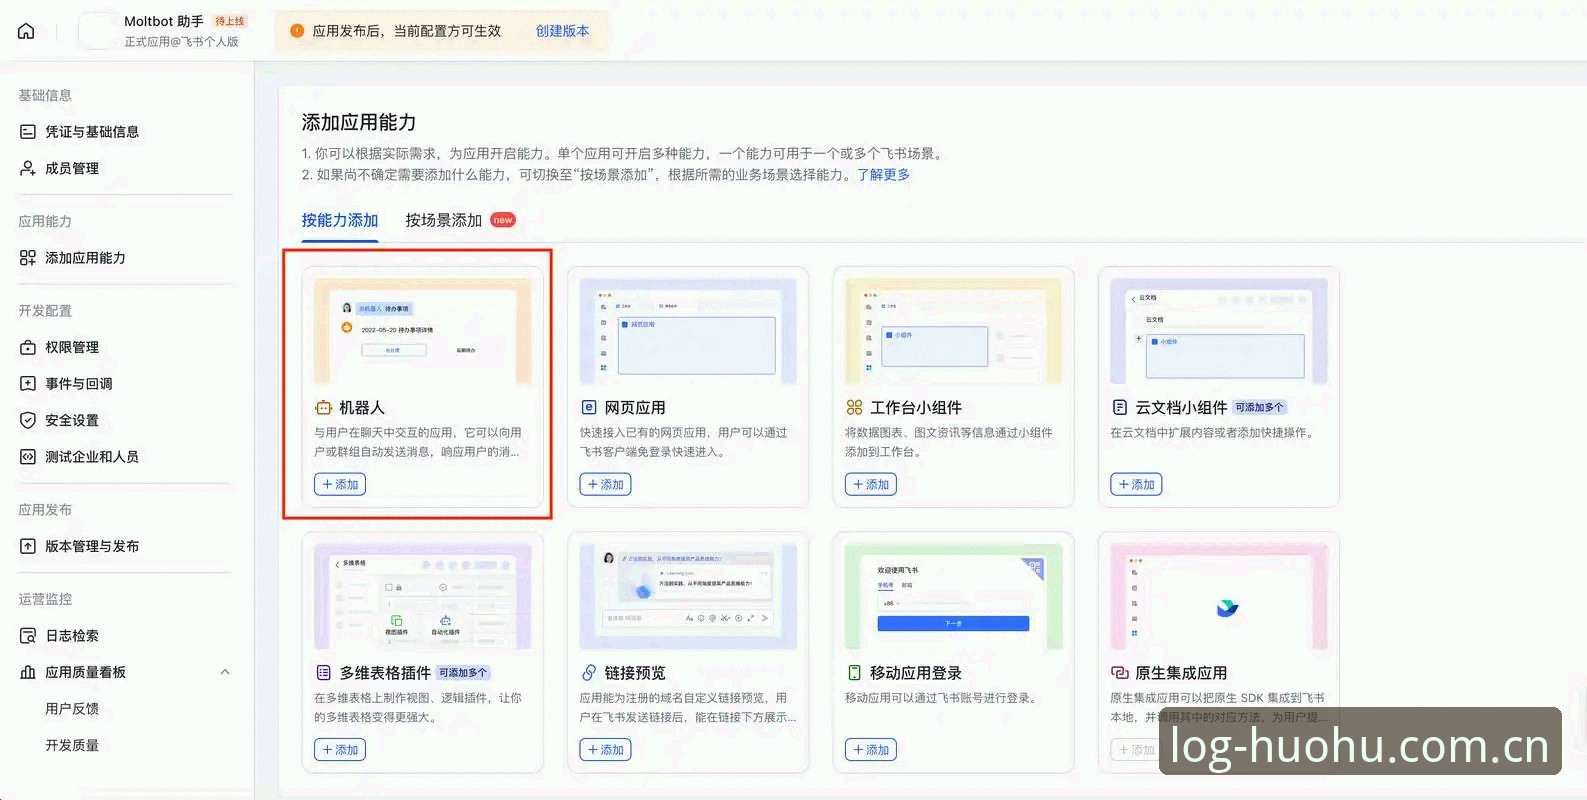
Task: Open 测试企业和人员 icon
Action: 28,456
